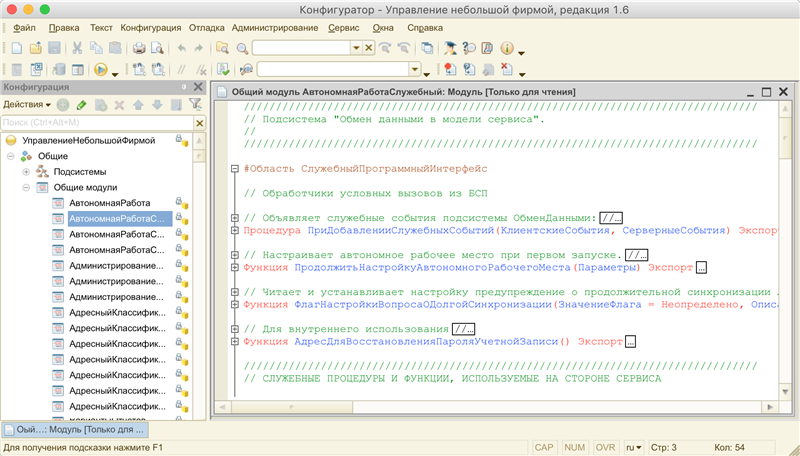The width and height of the screenshot is (800, 456).
Task: Click the Syntax check icon with green checkmark
Action: (x=223, y=69)
